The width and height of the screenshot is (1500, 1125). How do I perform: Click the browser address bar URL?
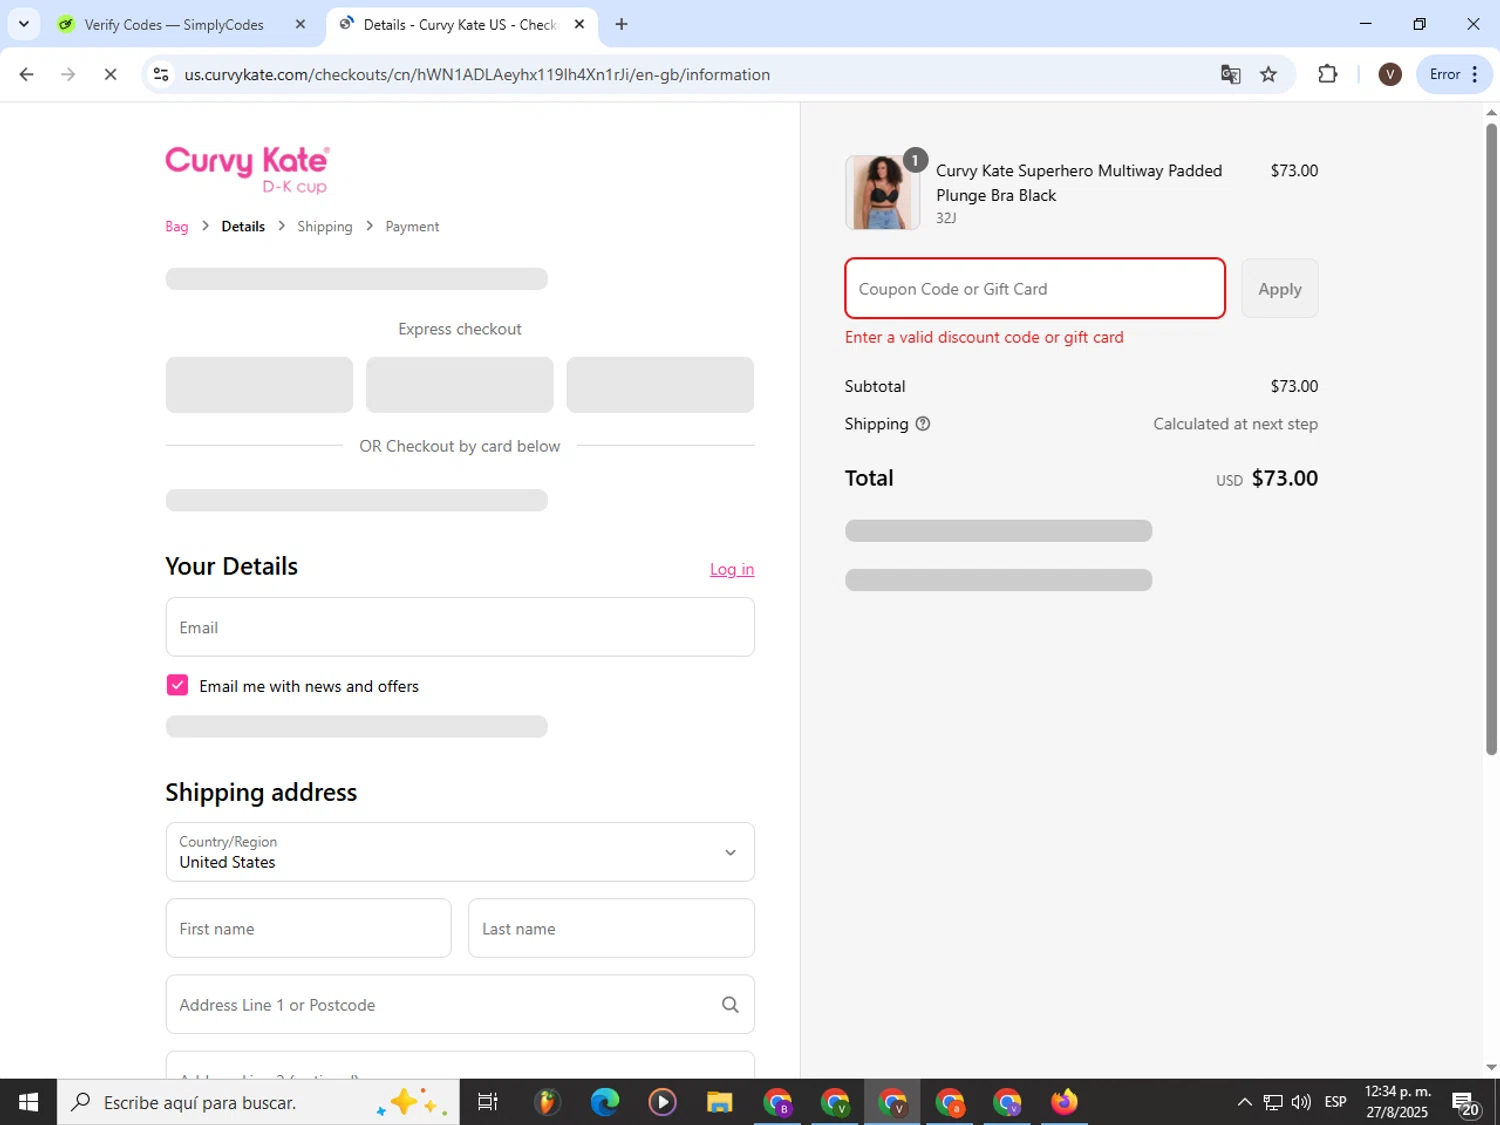(477, 74)
